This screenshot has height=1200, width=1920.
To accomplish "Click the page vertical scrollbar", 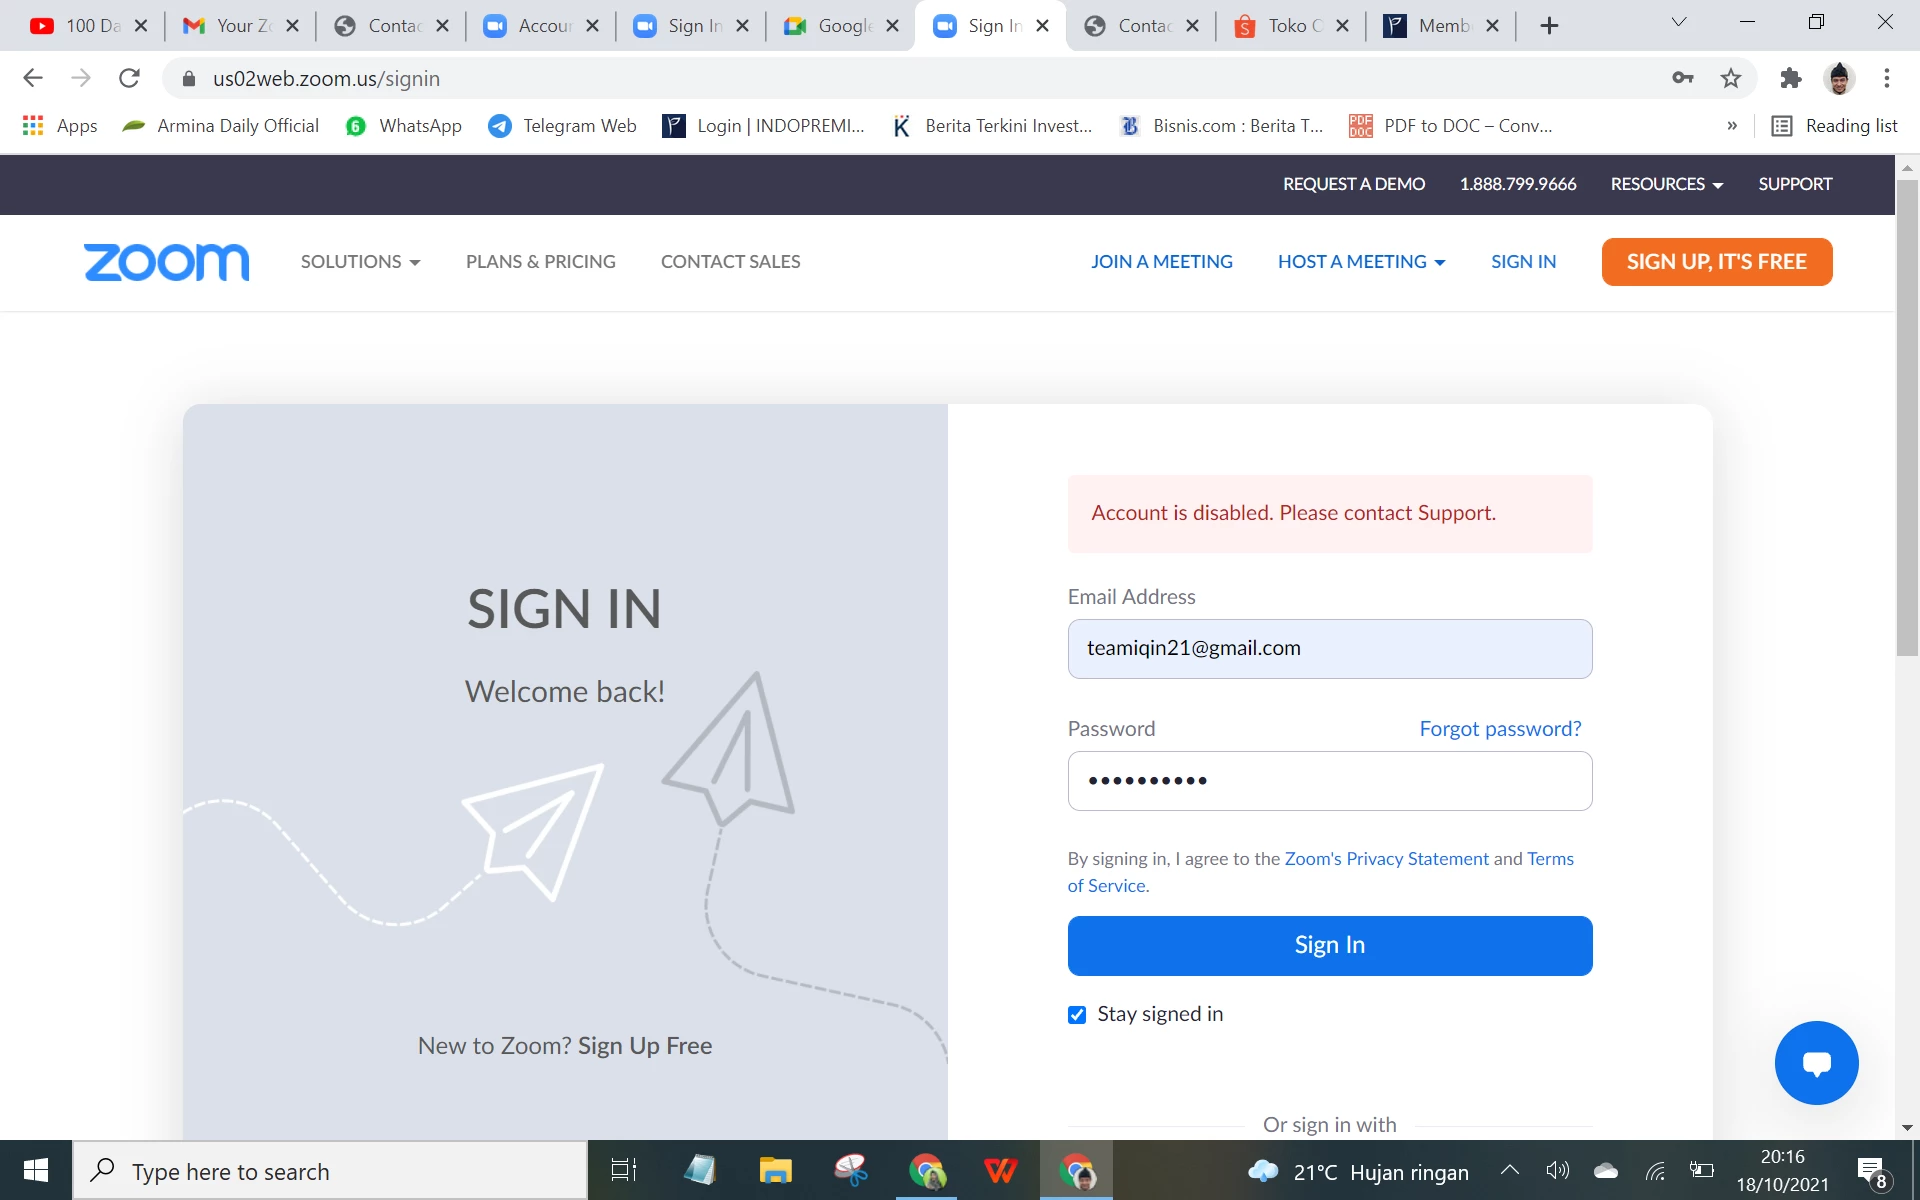I will pyautogui.click(x=1907, y=418).
